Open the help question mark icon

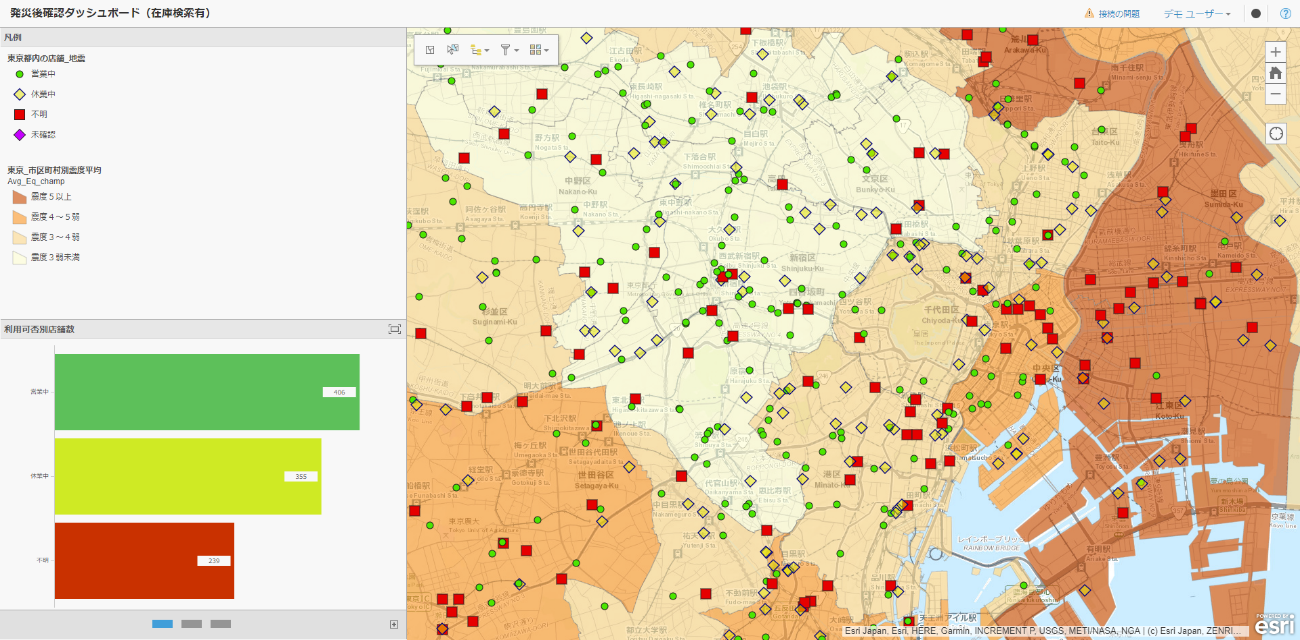tap(1285, 14)
